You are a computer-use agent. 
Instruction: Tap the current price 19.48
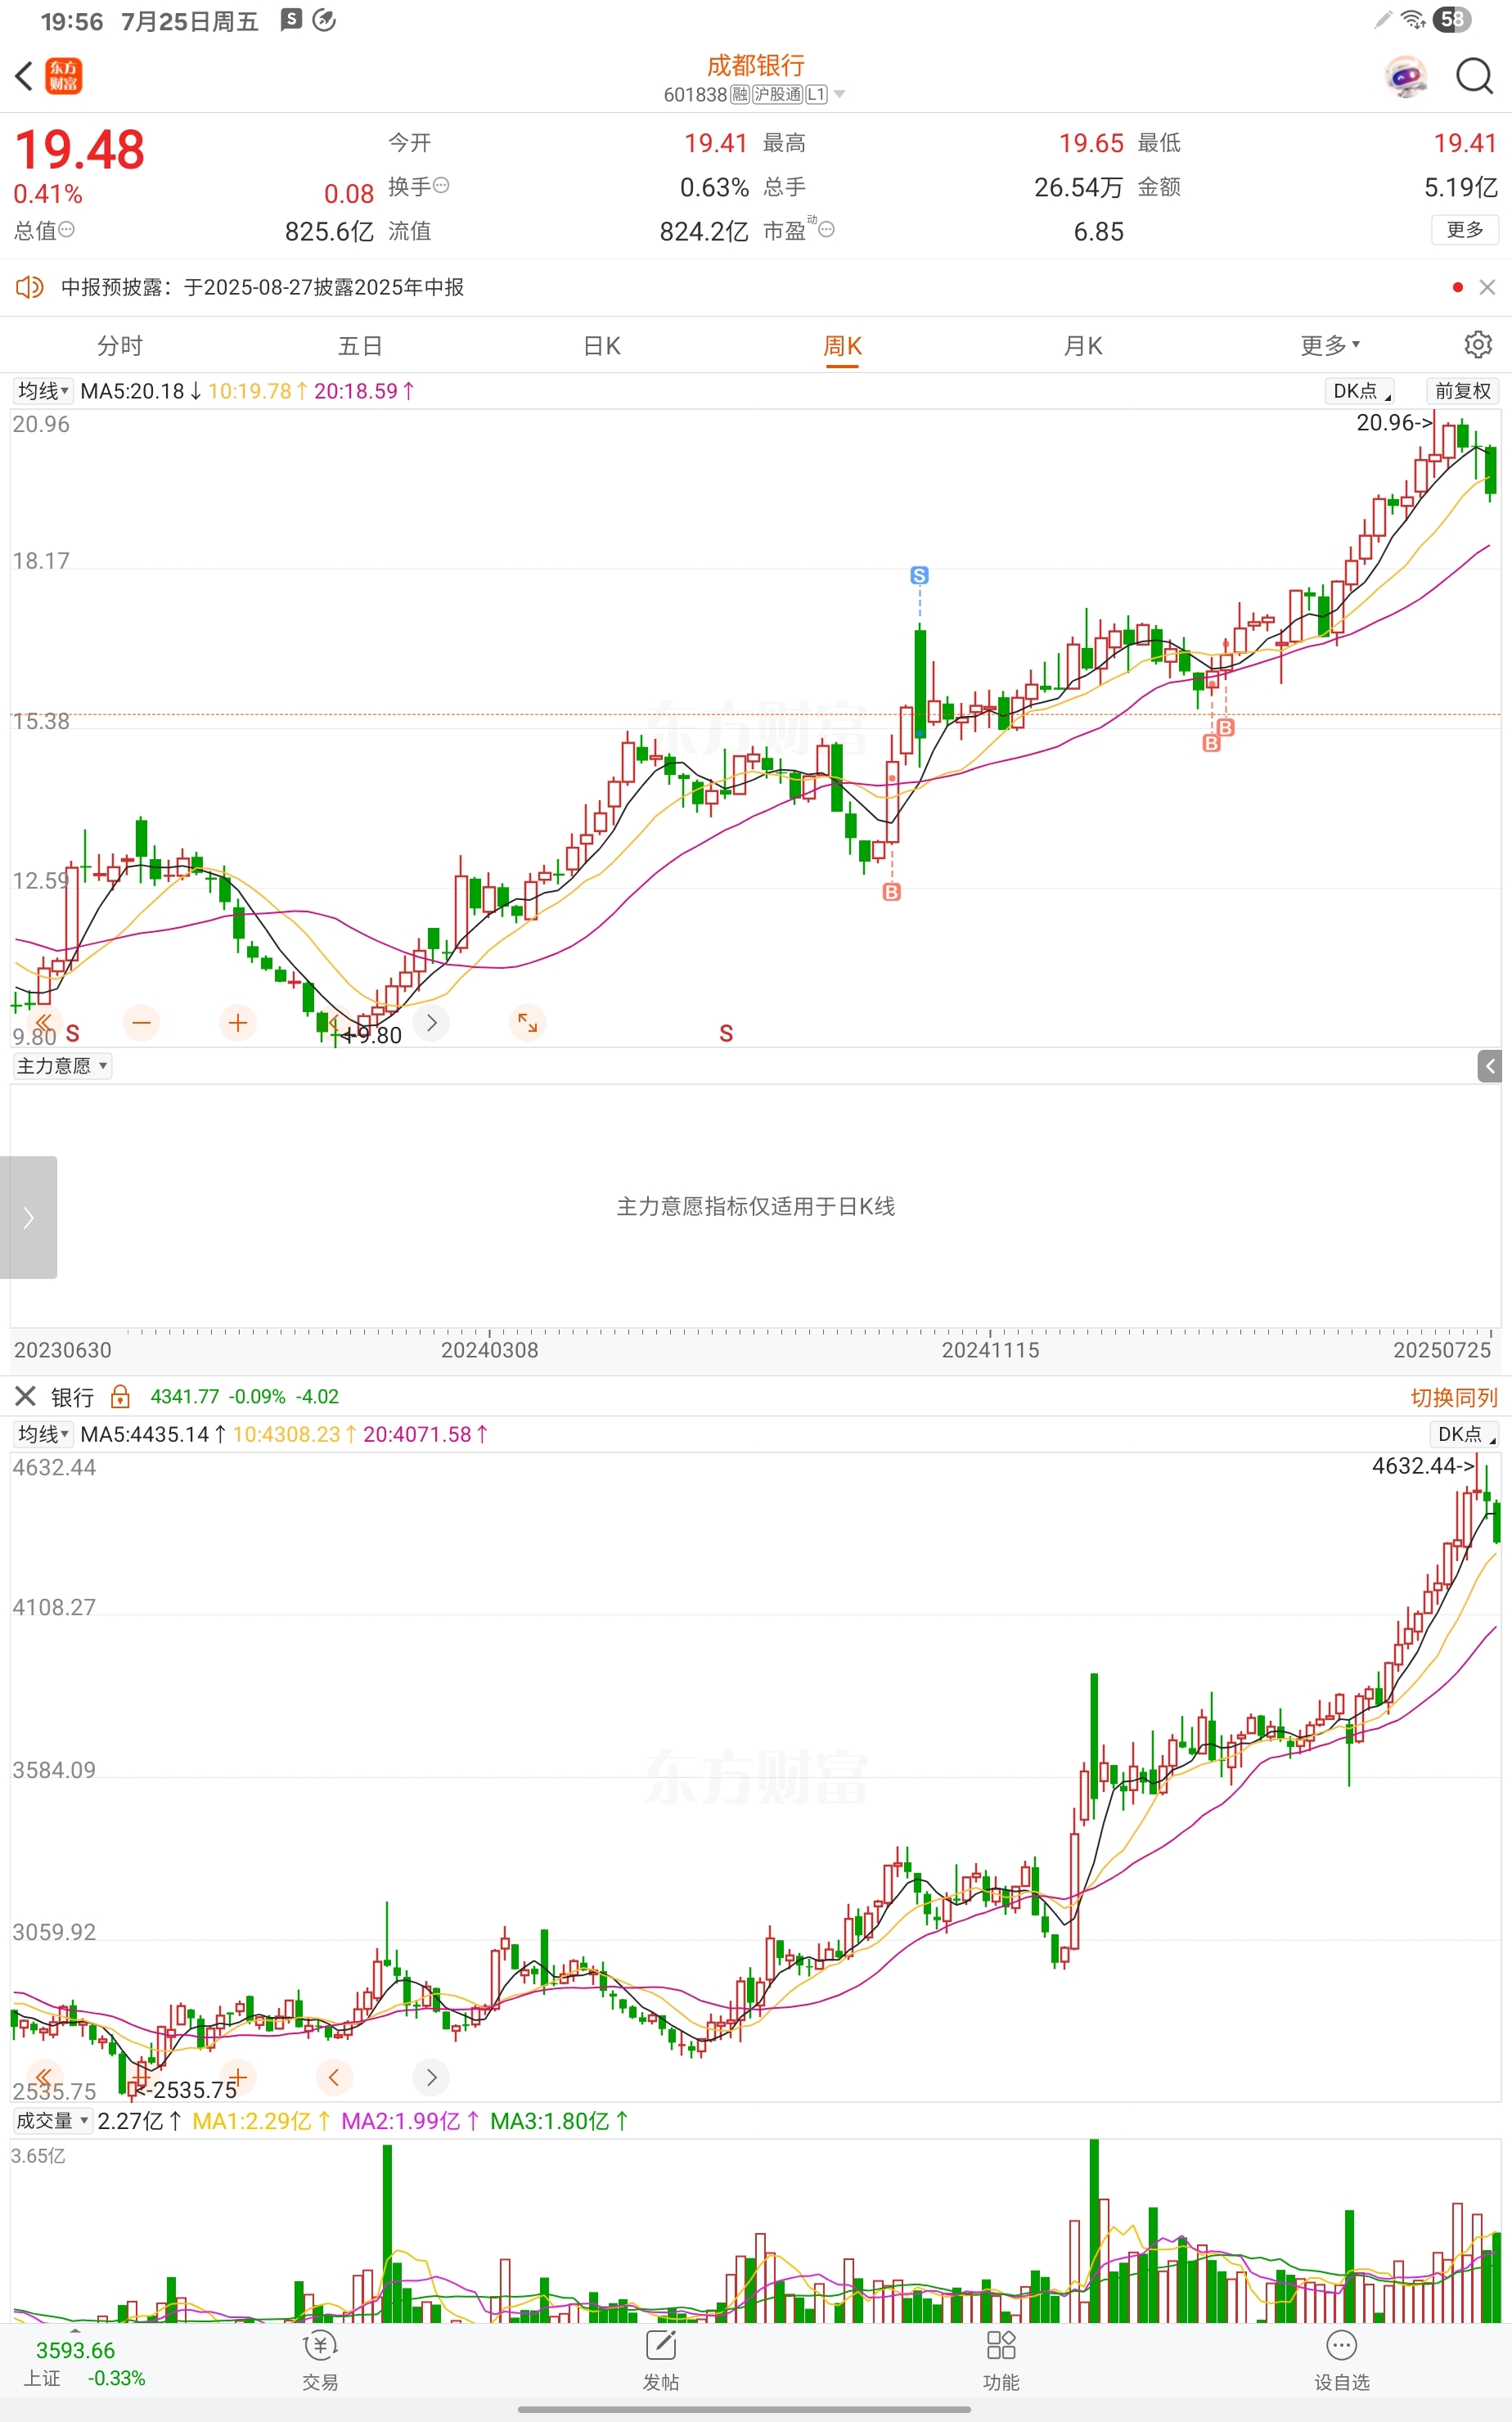point(79,150)
